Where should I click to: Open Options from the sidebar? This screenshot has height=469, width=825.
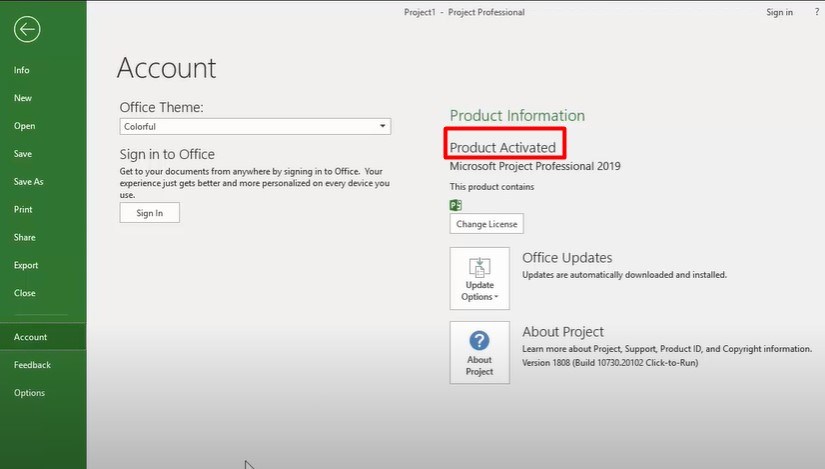tap(29, 393)
